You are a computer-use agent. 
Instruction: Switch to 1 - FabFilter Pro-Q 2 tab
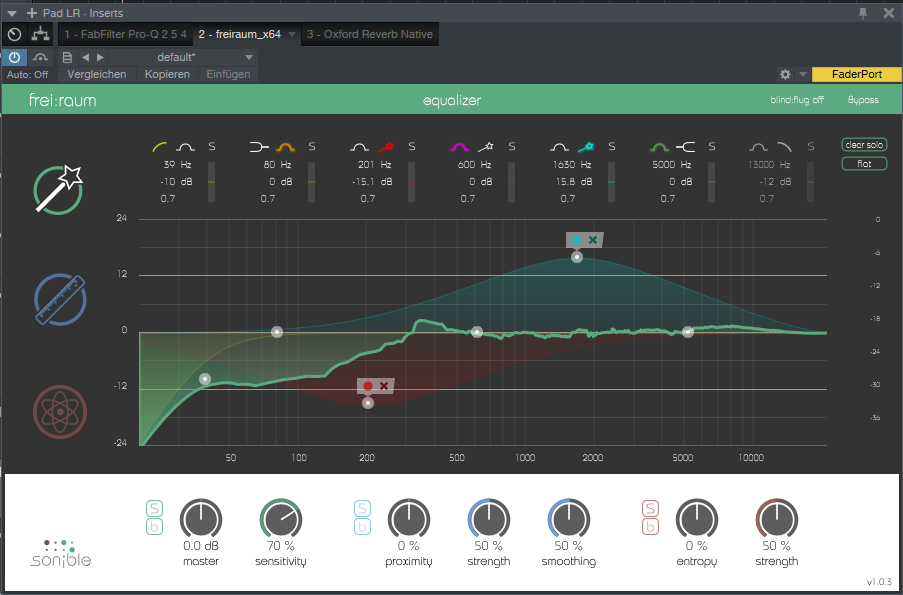click(126, 35)
